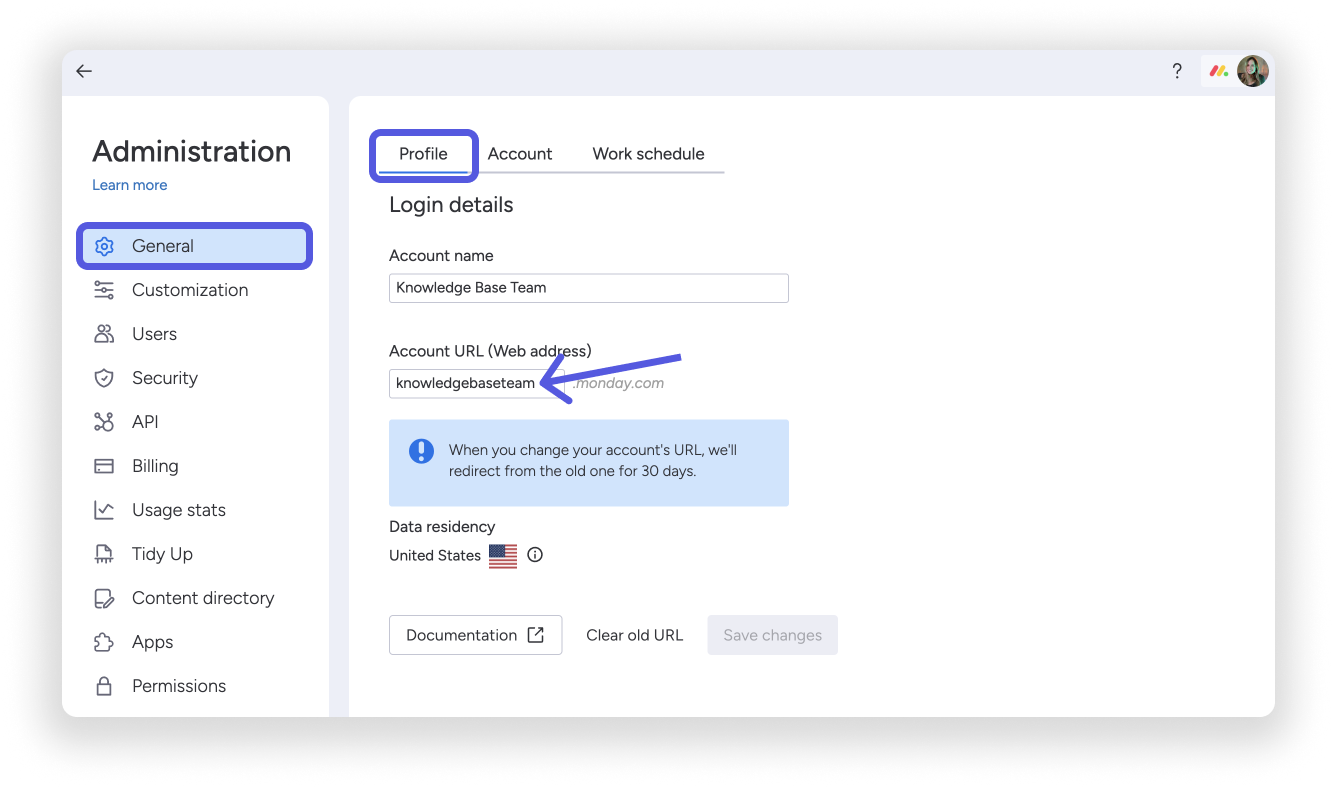Viewport: 1333px width, 787px height.
Task: Open the General settings gear icon
Action: pyautogui.click(x=104, y=245)
